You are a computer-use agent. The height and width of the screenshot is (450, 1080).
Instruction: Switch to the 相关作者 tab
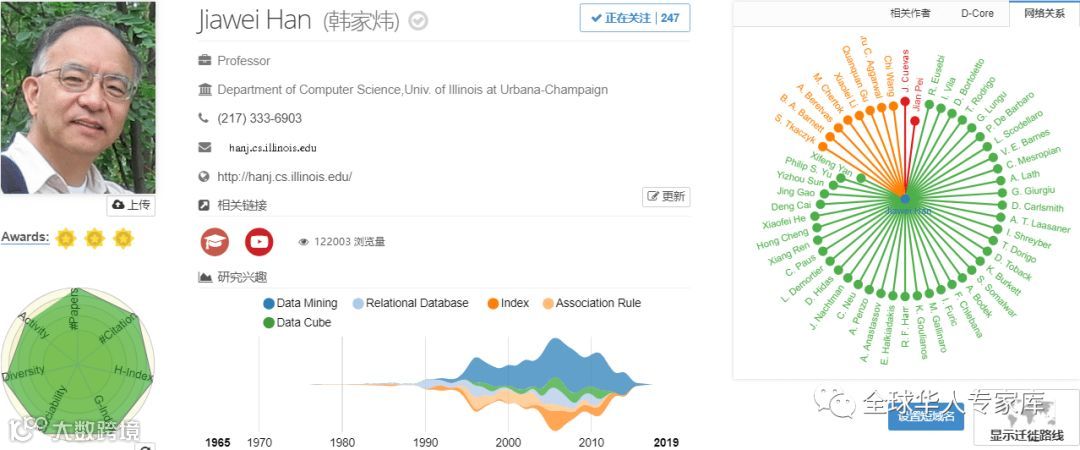coord(910,13)
